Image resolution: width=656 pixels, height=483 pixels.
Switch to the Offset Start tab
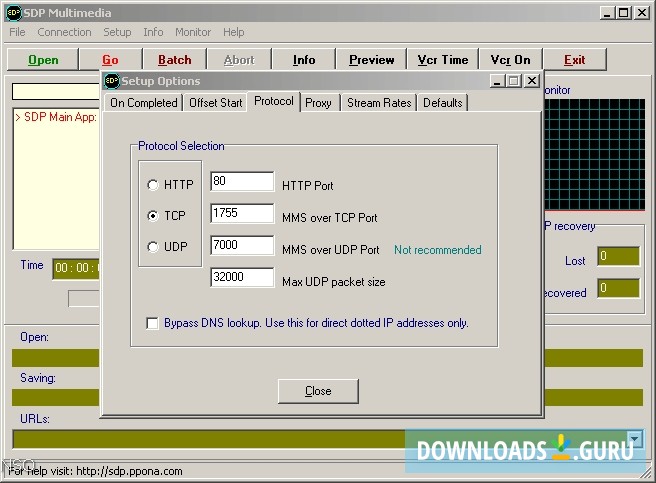point(215,103)
